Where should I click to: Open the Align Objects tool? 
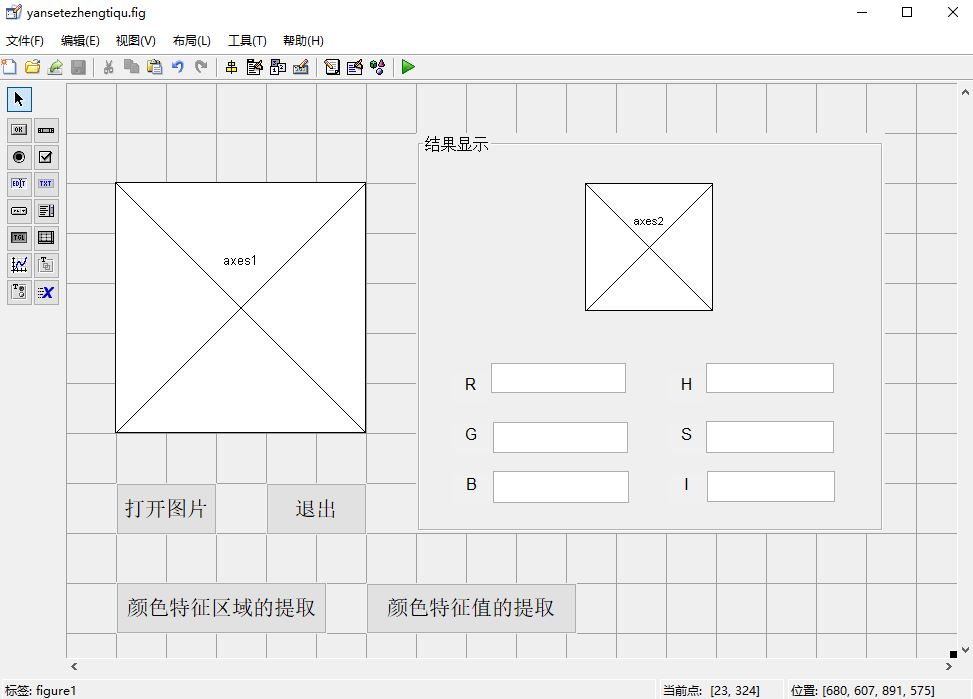tap(230, 67)
